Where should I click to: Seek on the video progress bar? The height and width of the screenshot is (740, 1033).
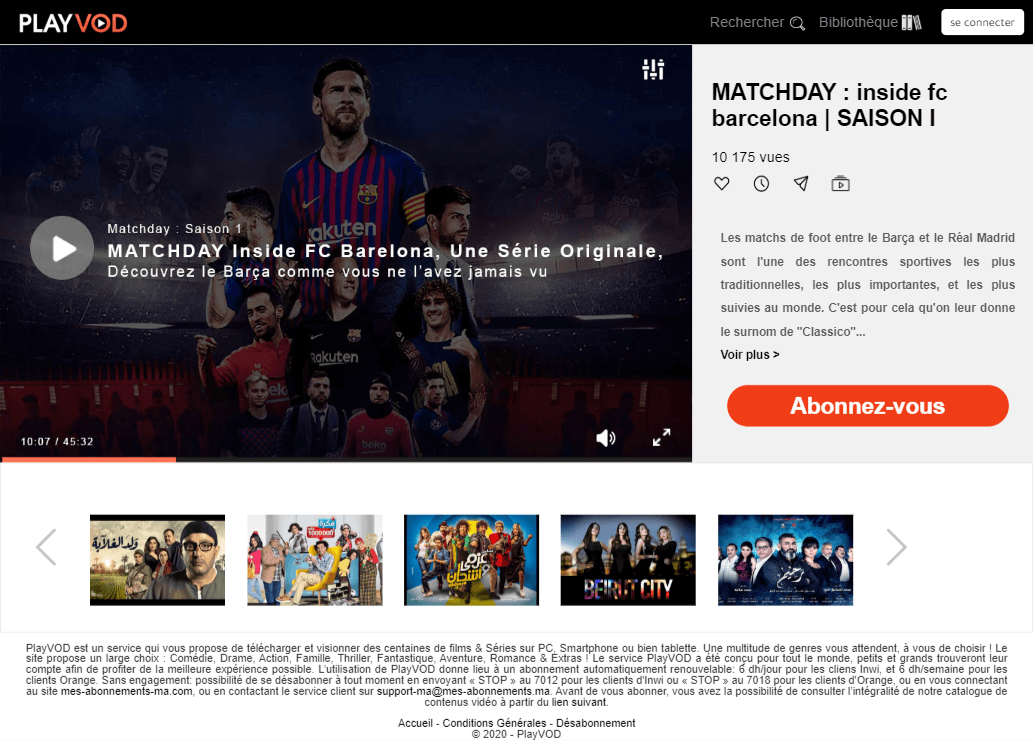(346, 459)
